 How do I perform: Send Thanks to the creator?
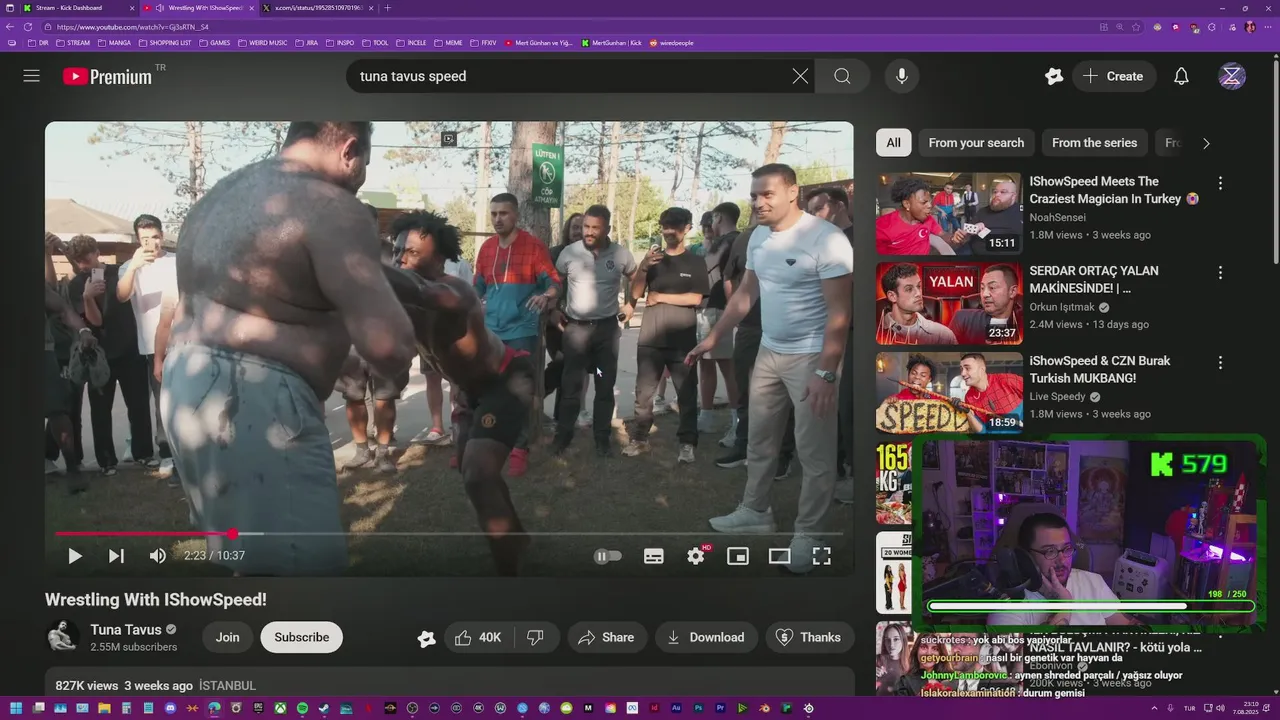(x=809, y=637)
